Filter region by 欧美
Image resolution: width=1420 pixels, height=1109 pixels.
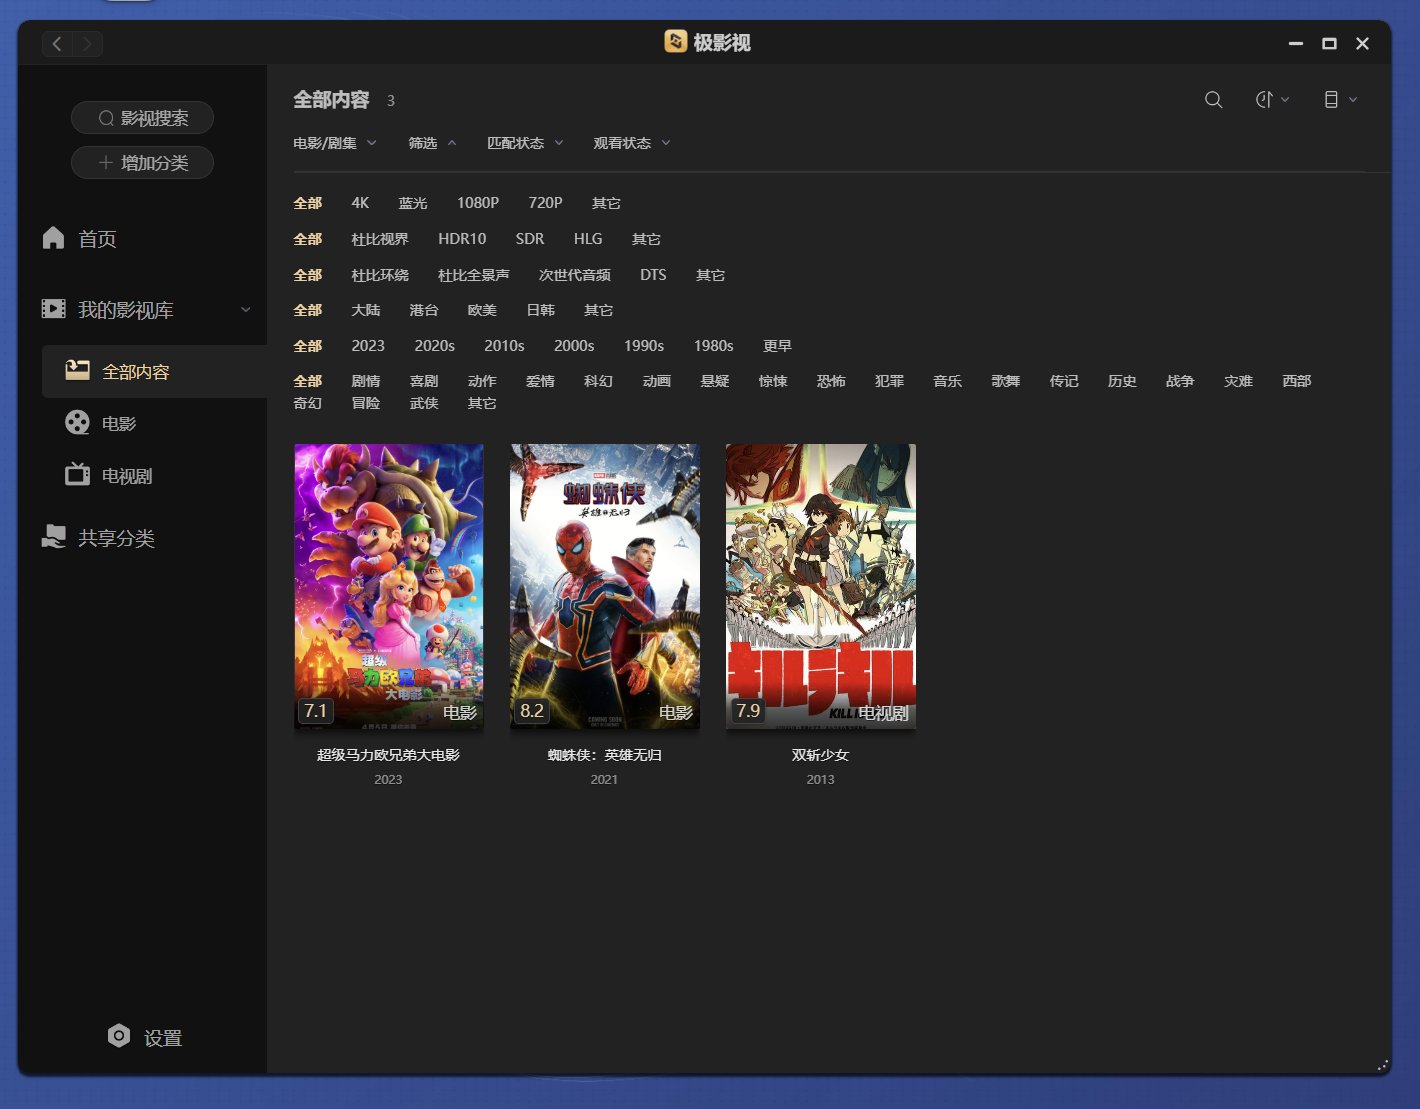(482, 310)
